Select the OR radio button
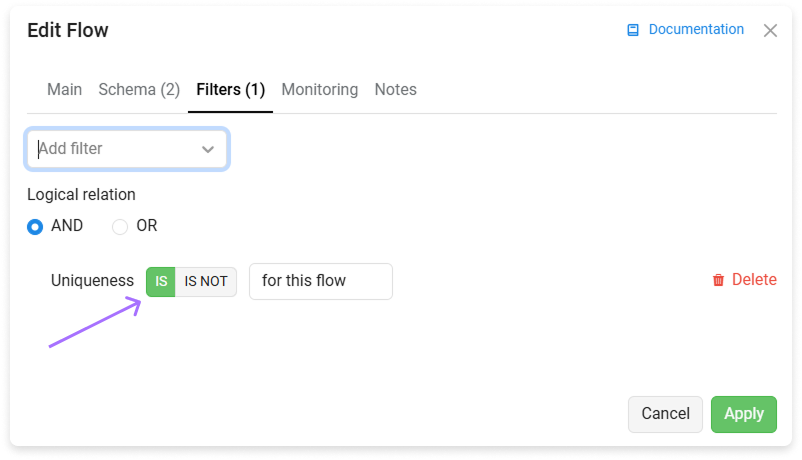The image size is (802, 460). click(120, 227)
